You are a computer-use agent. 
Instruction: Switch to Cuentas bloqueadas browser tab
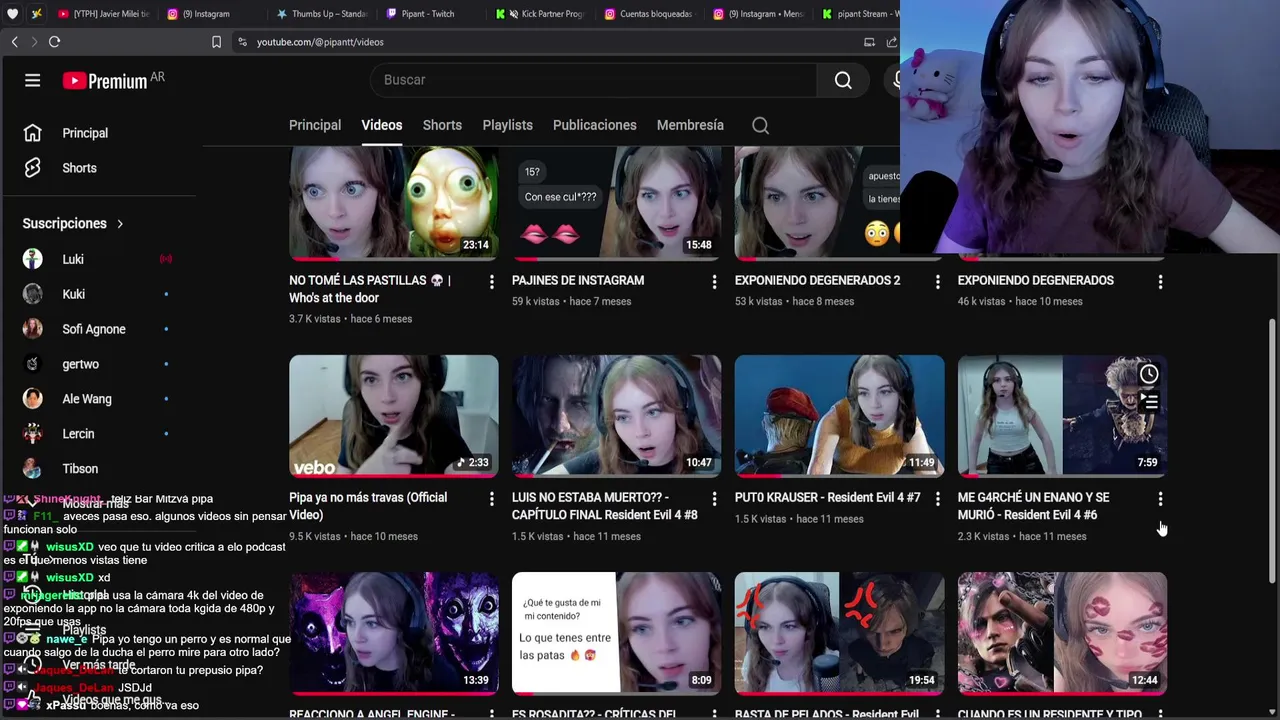tap(648, 14)
